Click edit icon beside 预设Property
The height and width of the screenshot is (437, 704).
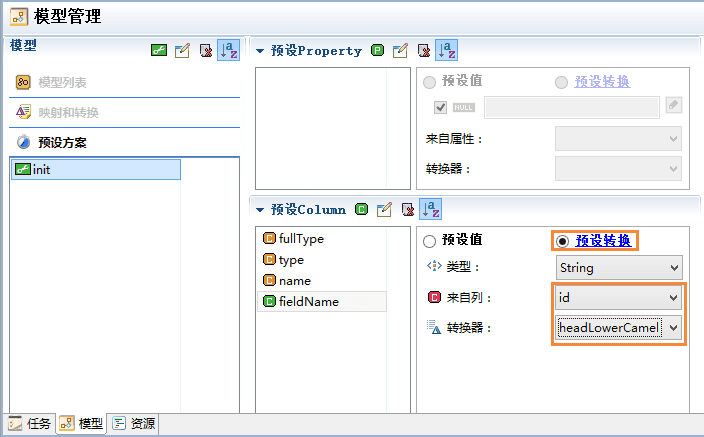click(x=400, y=50)
